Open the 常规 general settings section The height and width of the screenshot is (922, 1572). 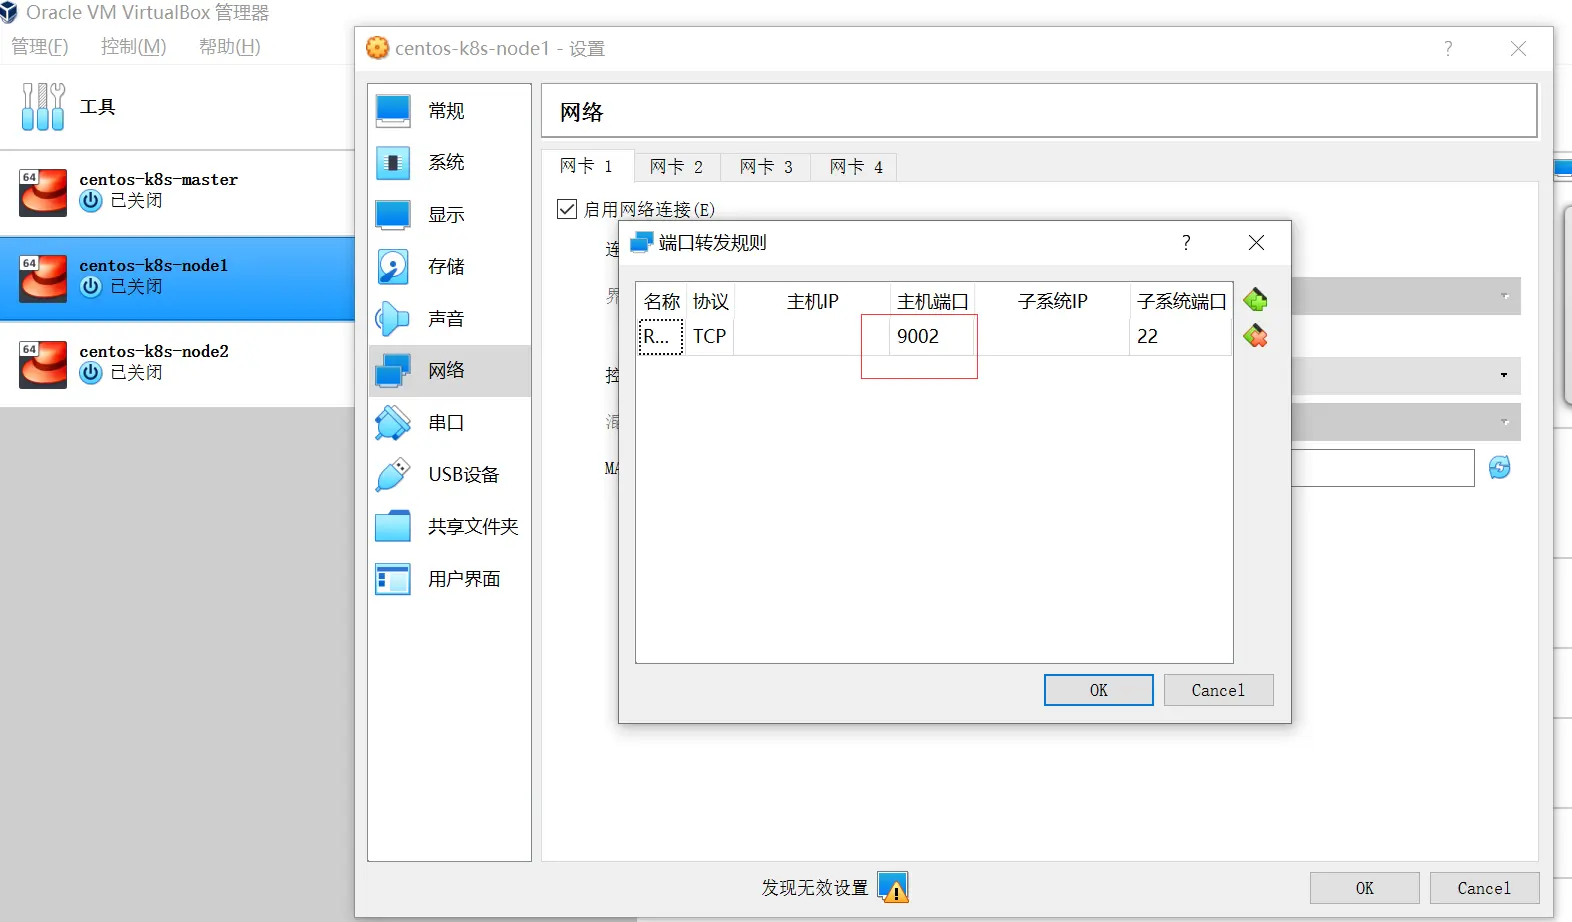coord(449,111)
